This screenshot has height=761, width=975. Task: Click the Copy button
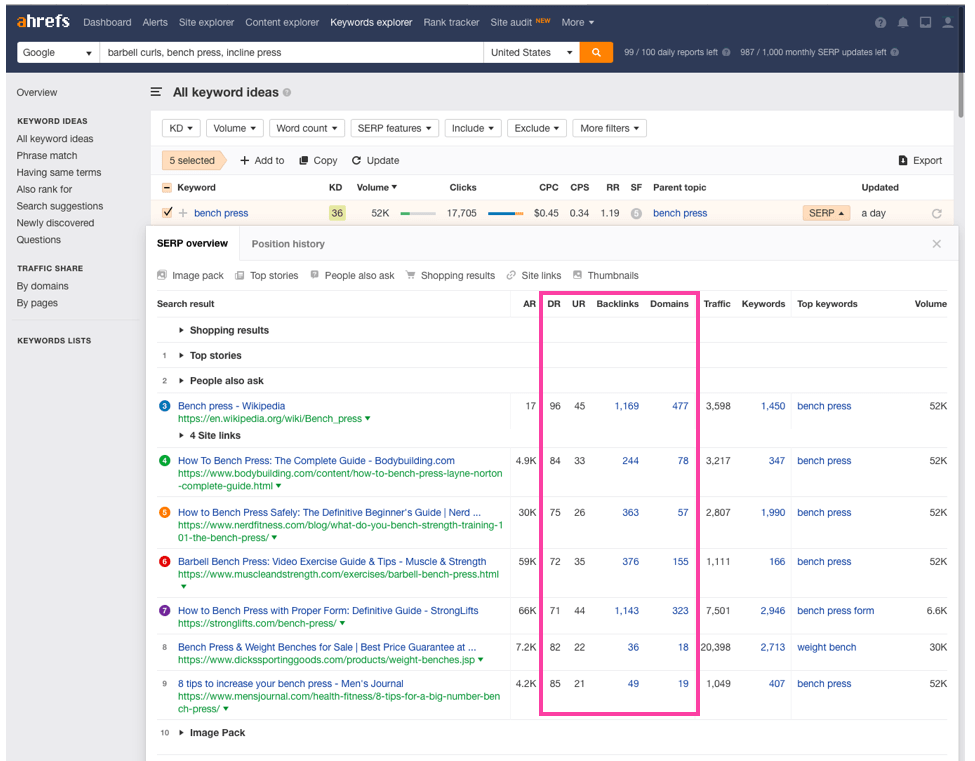(318, 160)
